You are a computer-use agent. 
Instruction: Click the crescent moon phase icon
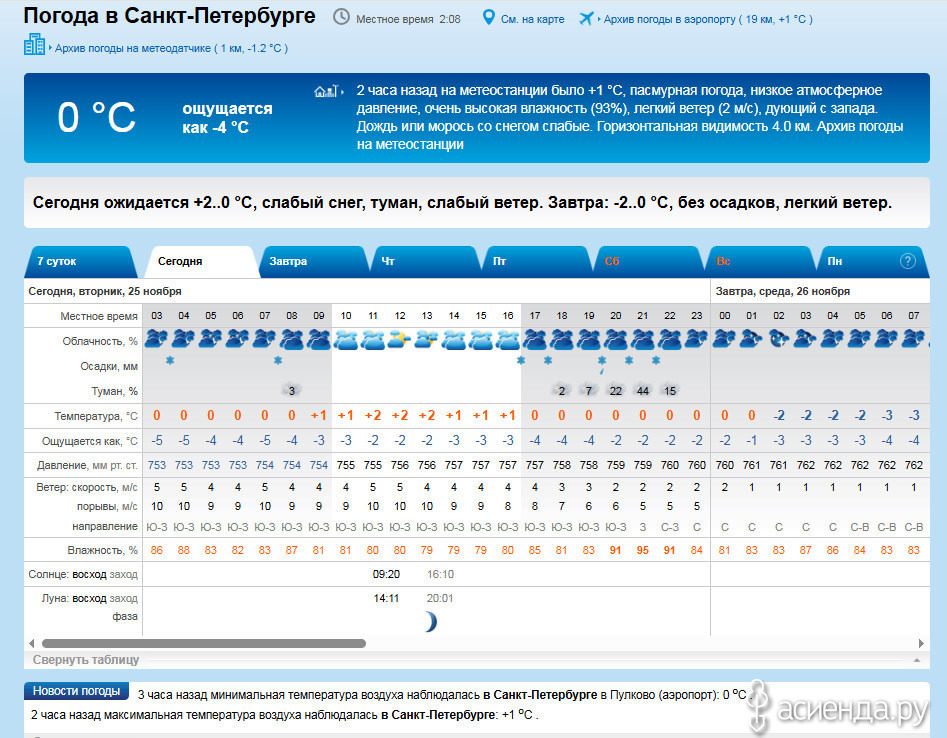429,622
